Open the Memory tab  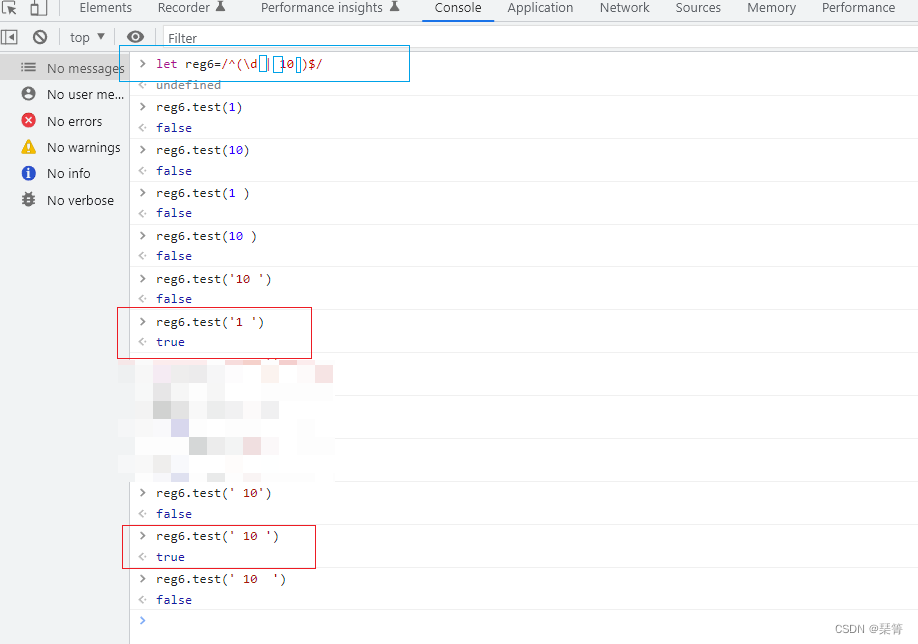pyautogui.click(x=771, y=8)
